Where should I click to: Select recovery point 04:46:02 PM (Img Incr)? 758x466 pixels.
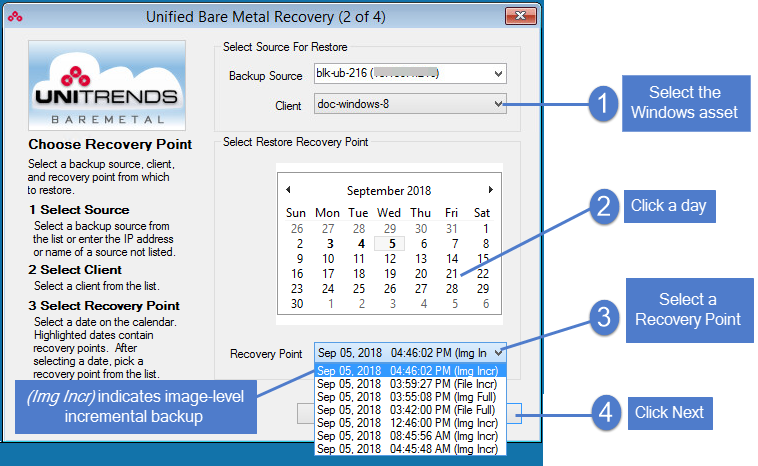tap(410, 371)
